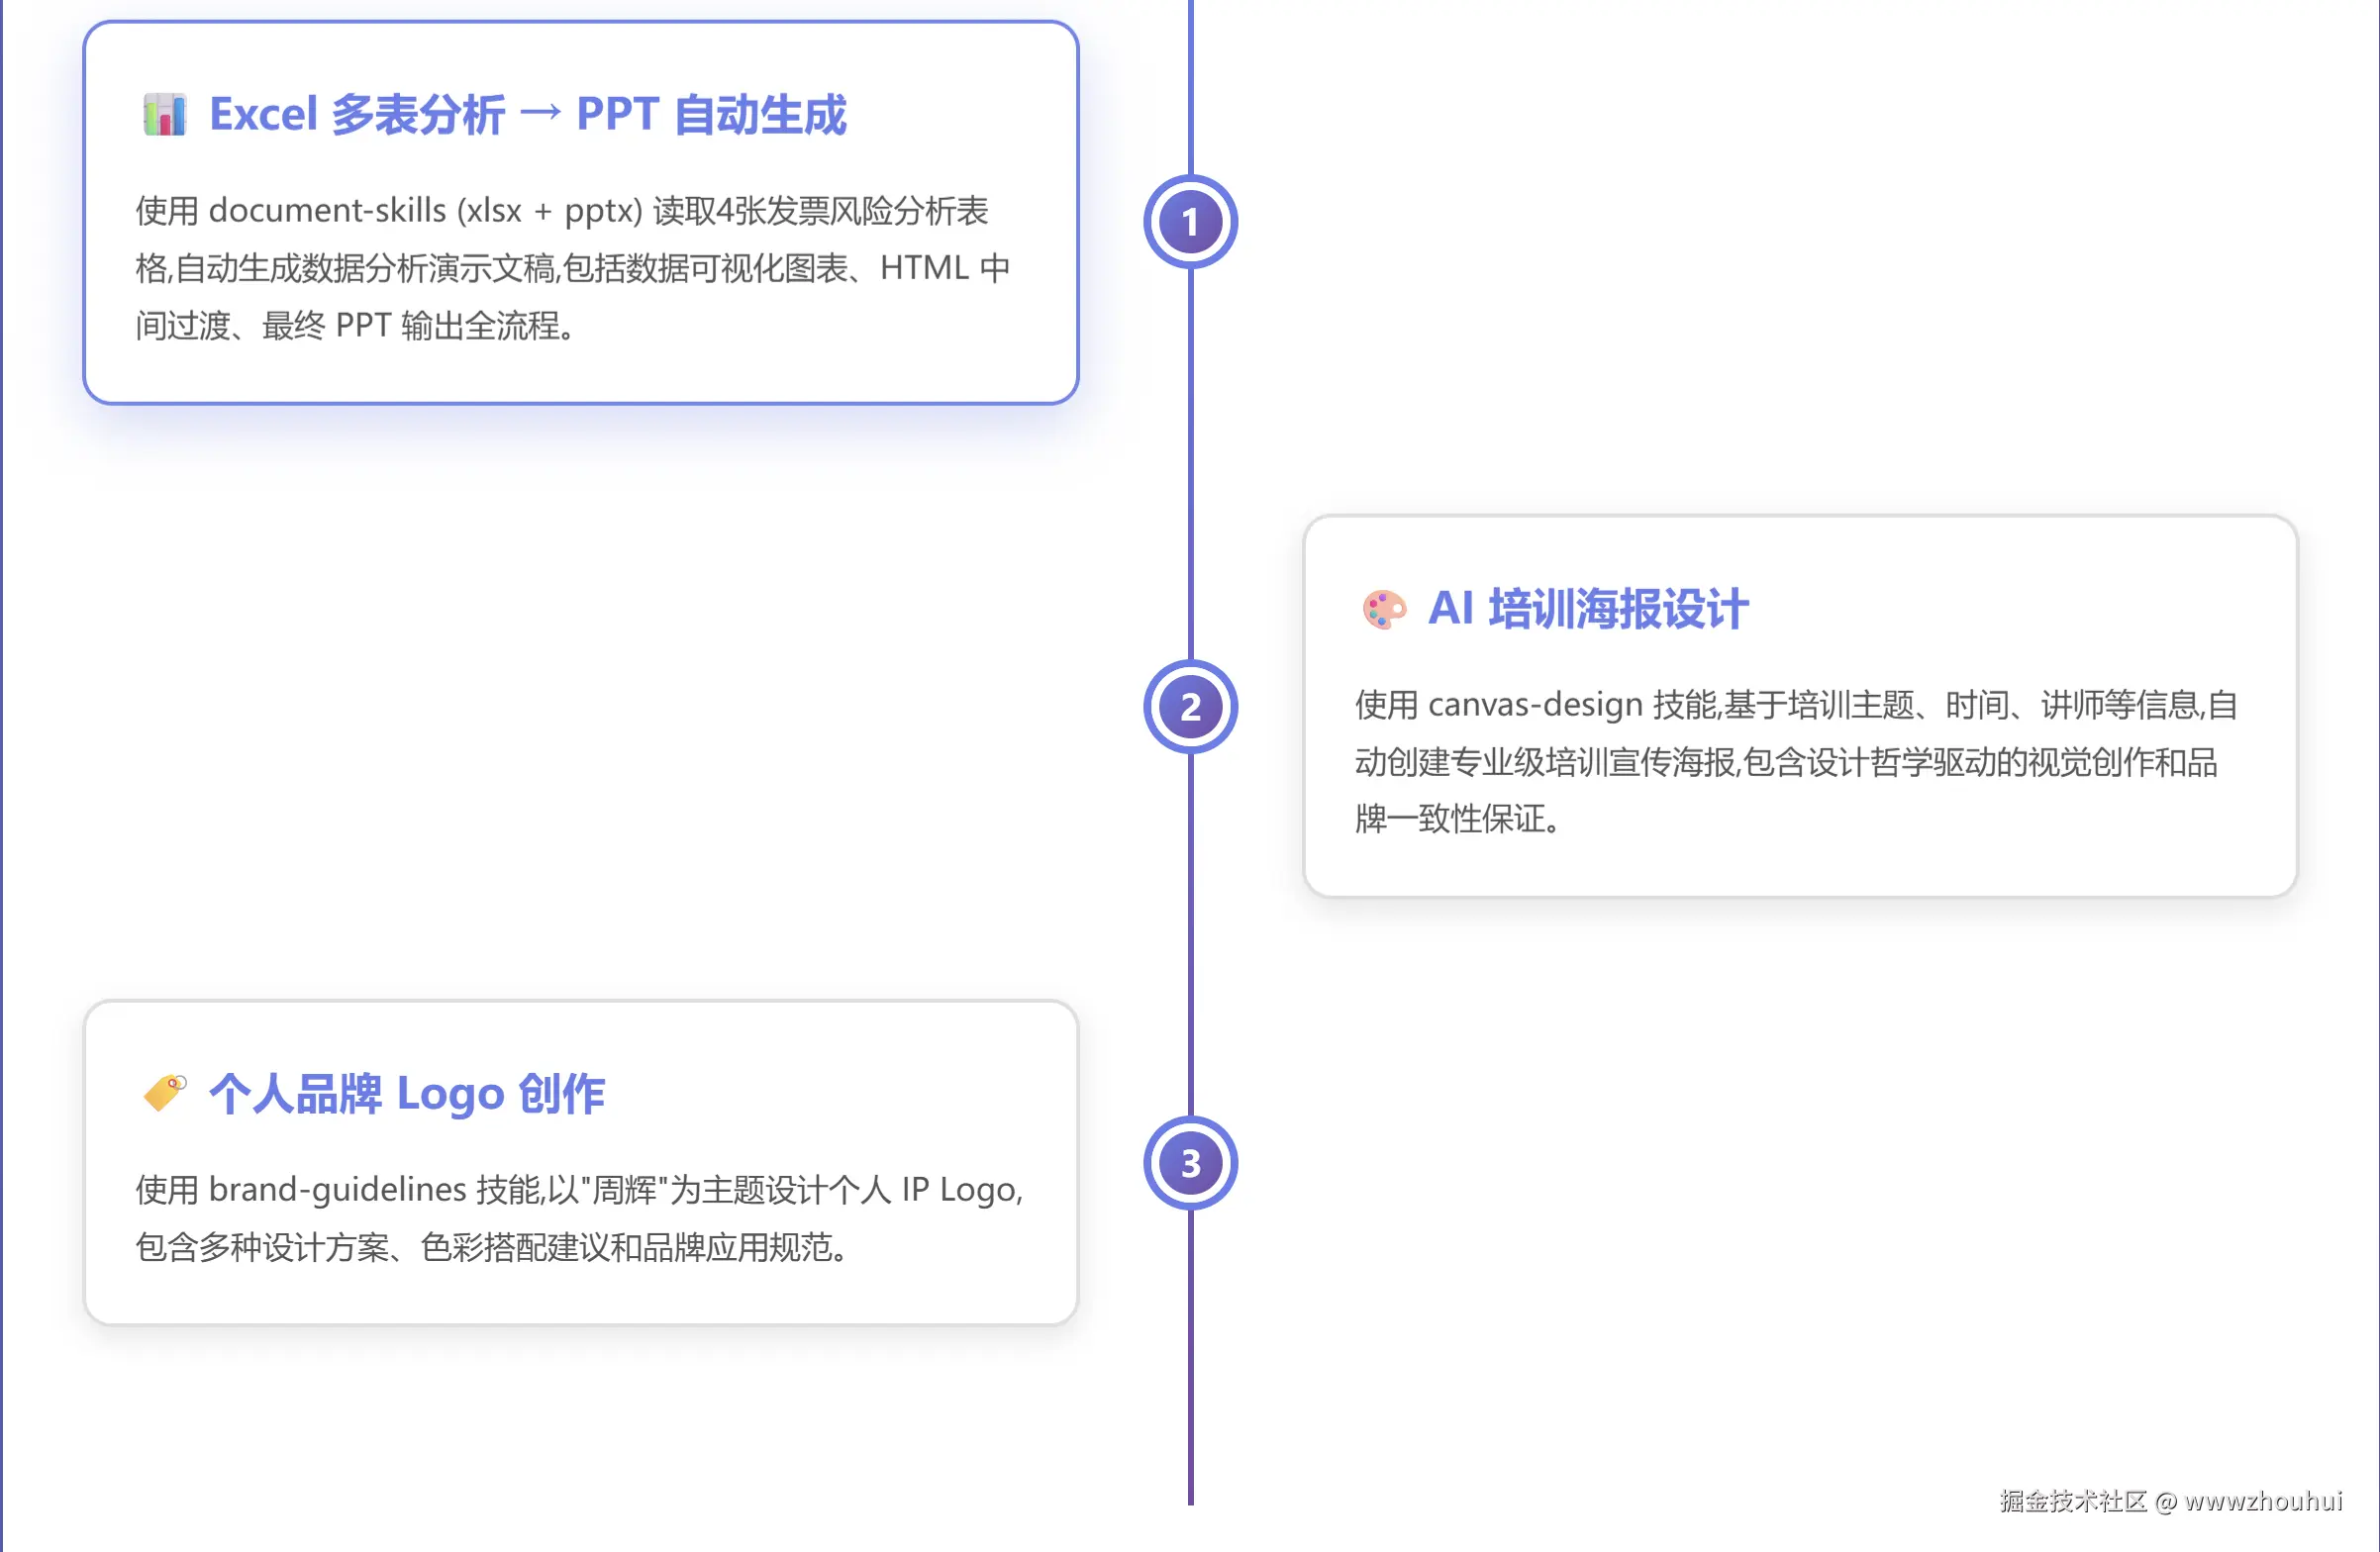
Task: Select timeline step marker 3
Action: (1190, 1163)
